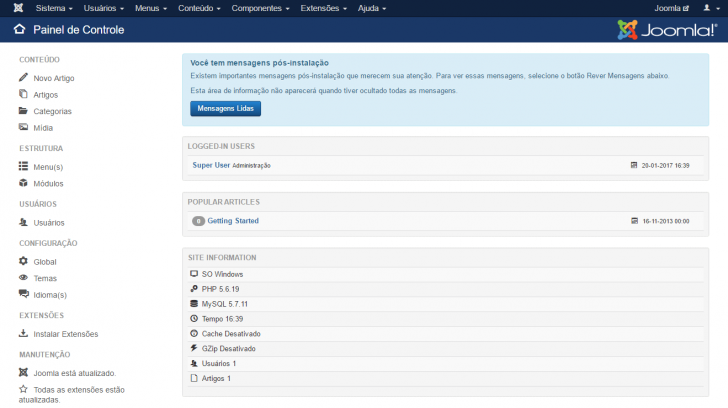728x408 pixels.
Task: Open the Usuários dropdown in top bar
Action: pyautogui.click(x=104, y=8)
